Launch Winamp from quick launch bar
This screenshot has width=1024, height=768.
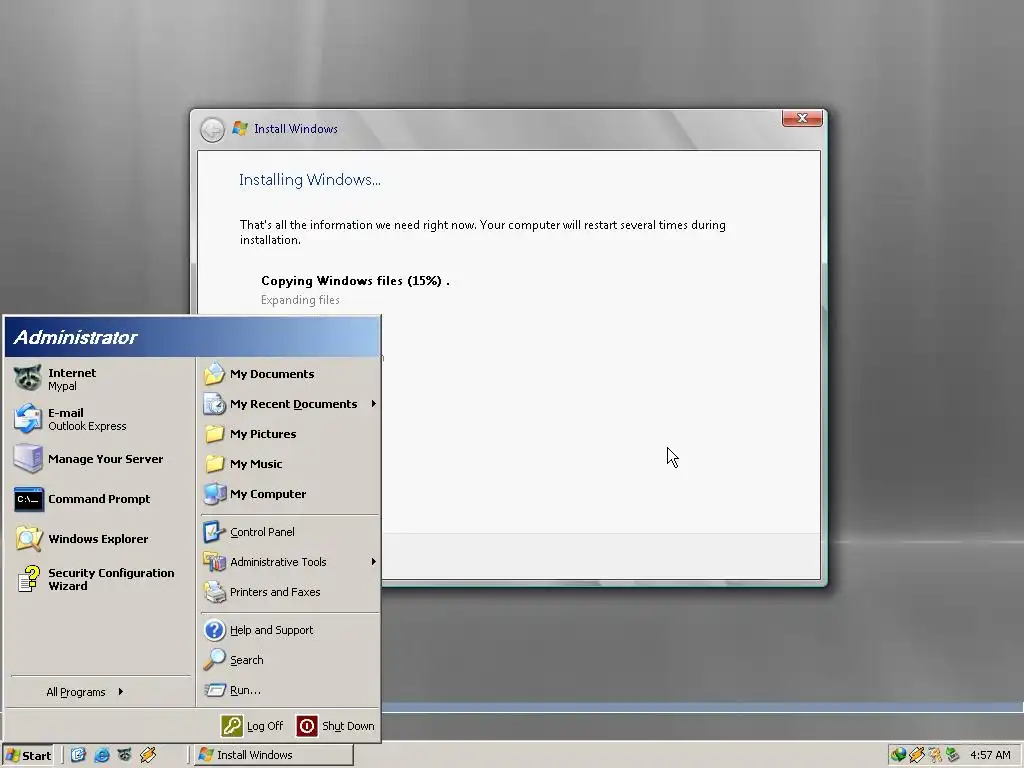(x=148, y=755)
